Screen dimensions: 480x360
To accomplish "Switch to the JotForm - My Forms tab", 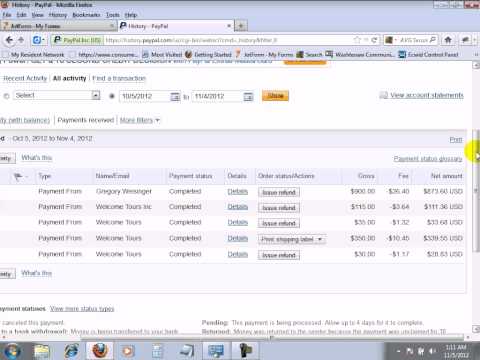I will click(58, 26).
